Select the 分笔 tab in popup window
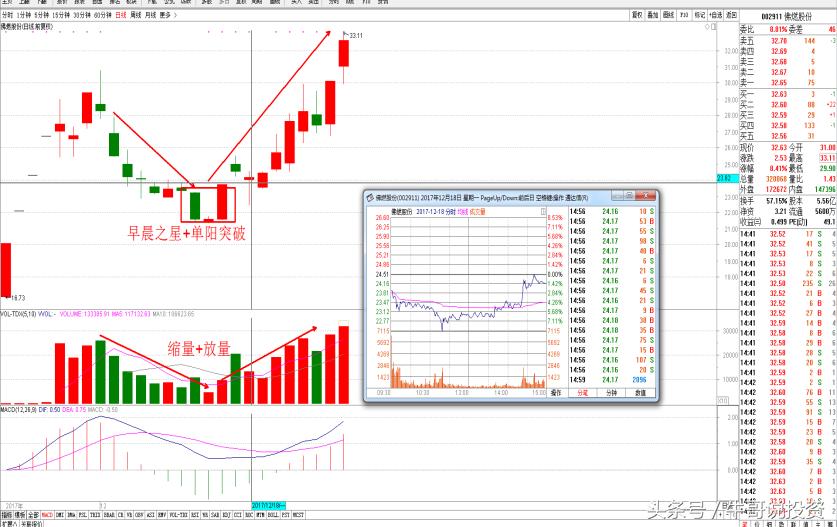 (582, 392)
